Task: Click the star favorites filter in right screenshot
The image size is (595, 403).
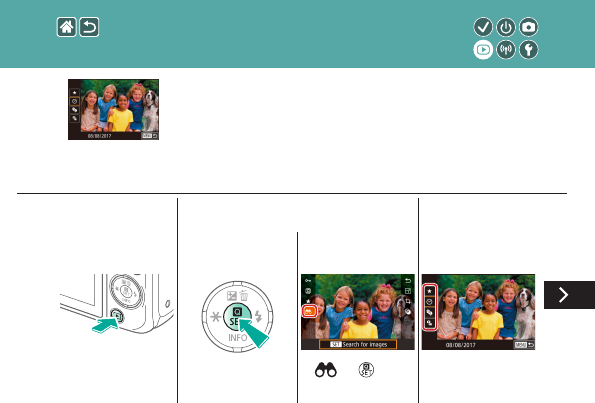Action: 430,291
